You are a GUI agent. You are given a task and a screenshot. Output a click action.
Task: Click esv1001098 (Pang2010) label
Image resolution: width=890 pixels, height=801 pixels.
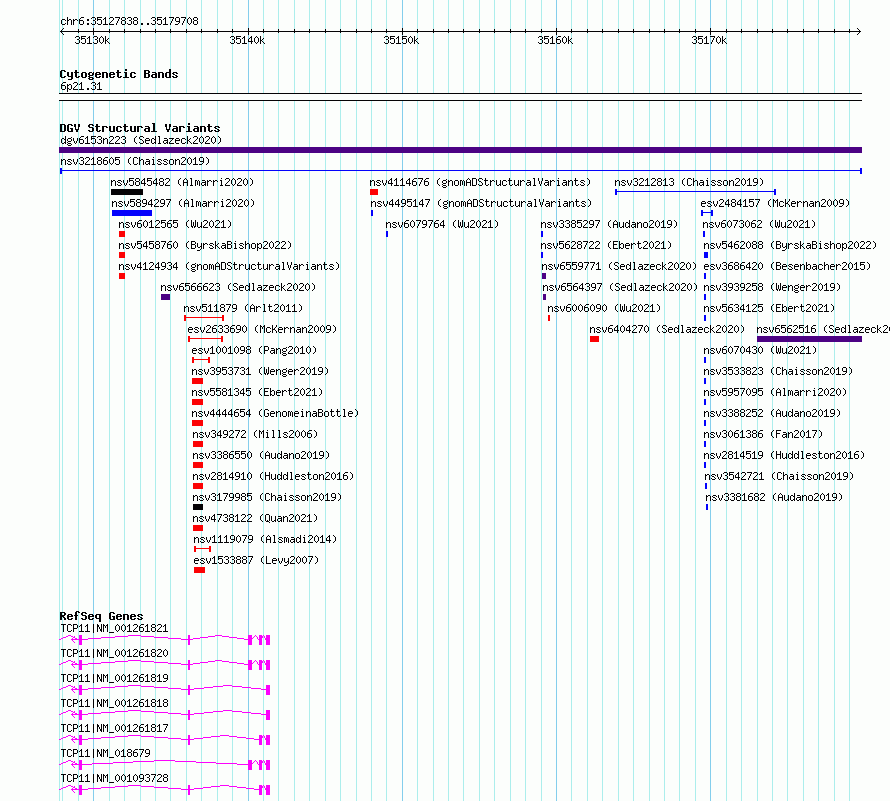254,350
